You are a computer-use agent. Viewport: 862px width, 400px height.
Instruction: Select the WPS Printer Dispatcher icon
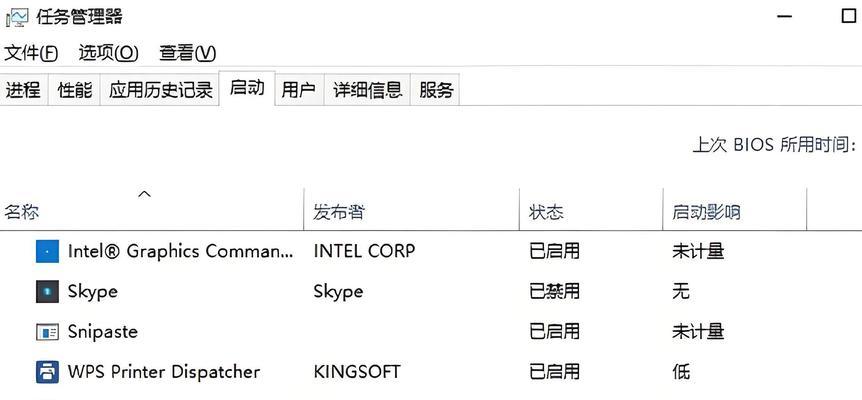pyautogui.click(x=47, y=372)
